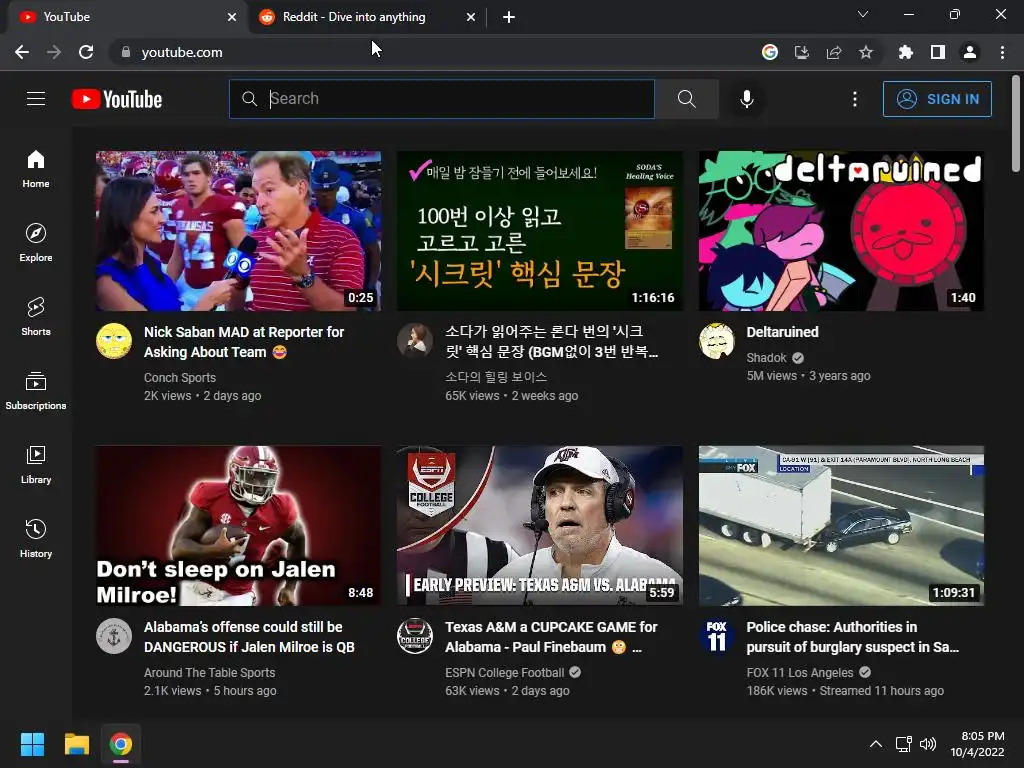
Task: Reload the page
Action: click(86, 52)
